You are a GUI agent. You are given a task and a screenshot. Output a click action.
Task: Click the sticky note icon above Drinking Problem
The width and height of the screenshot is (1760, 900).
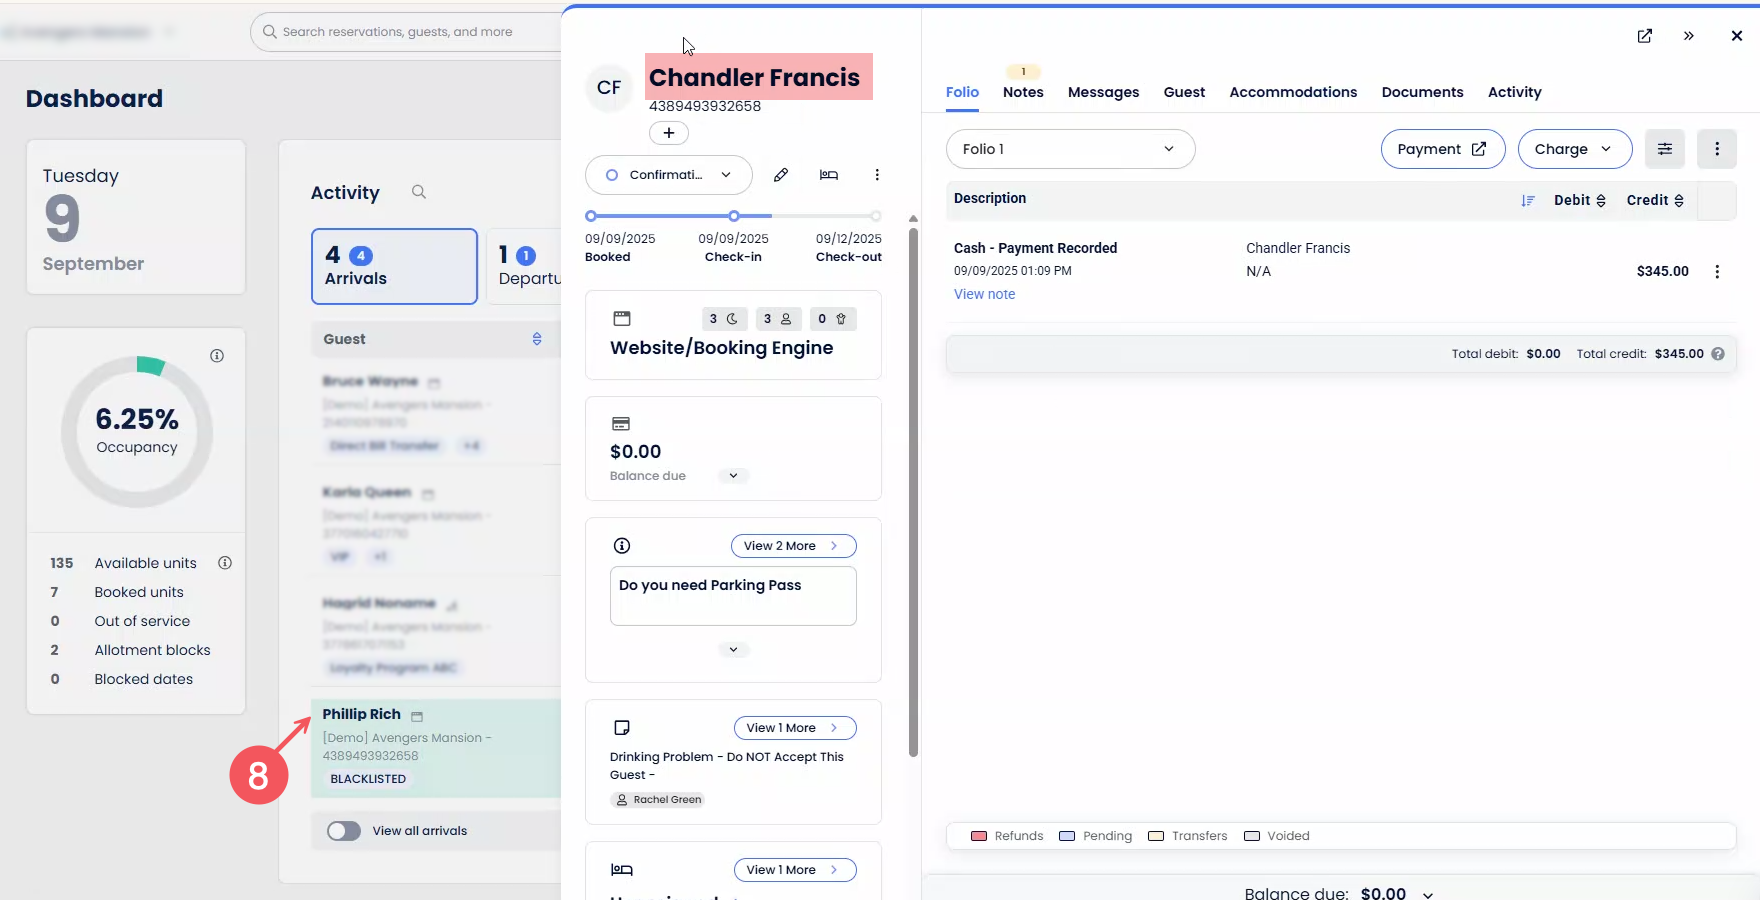click(x=622, y=728)
